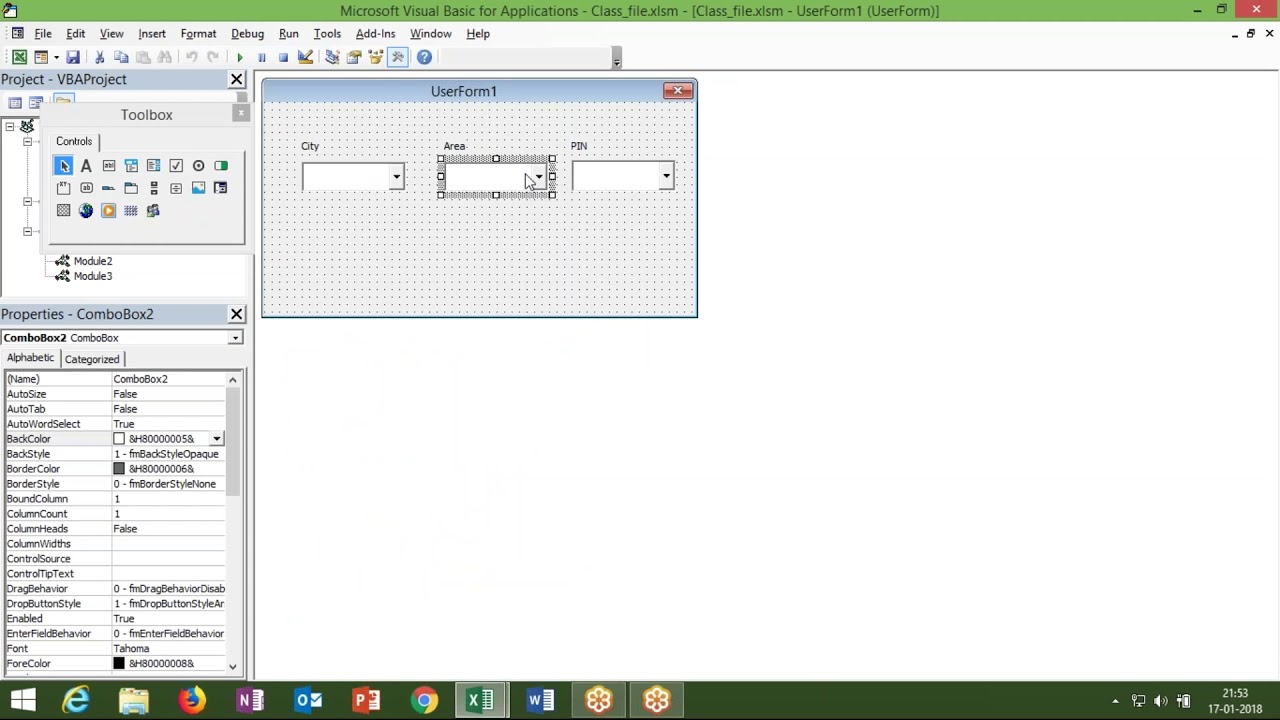This screenshot has height=720, width=1280.
Task: Open the Add-Ins menu
Action: [x=375, y=34]
